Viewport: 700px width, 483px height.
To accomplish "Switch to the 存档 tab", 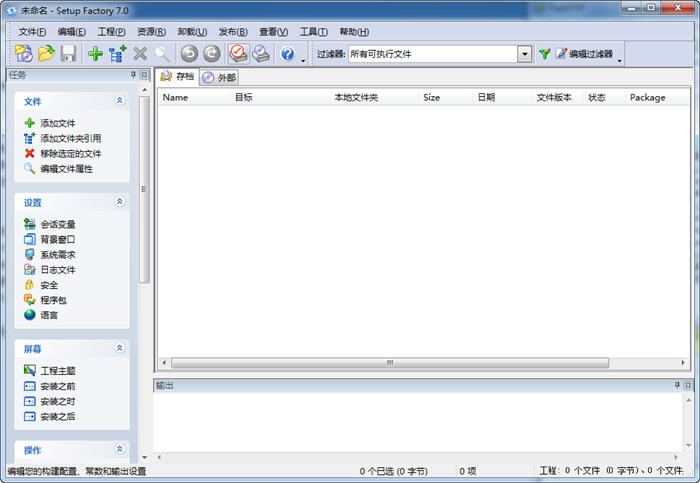I will tap(178, 76).
